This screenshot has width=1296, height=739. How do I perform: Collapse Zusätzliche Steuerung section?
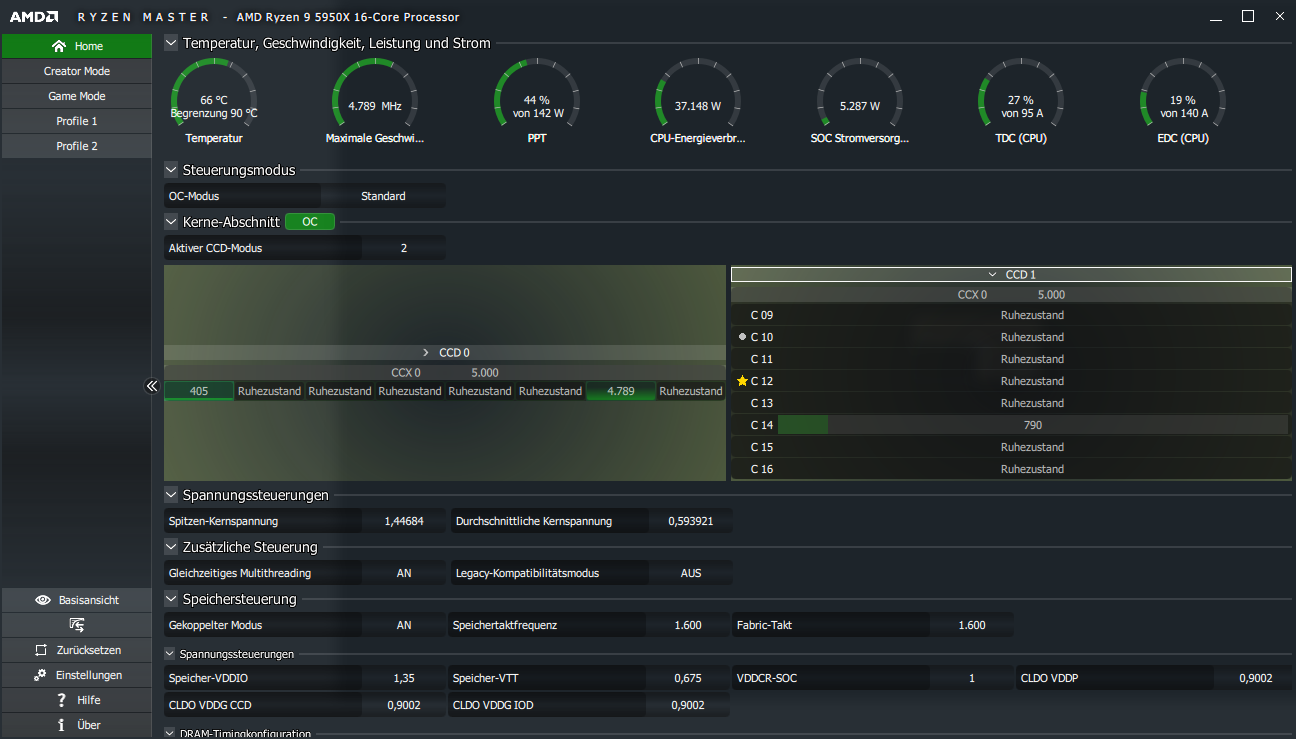(x=171, y=547)
